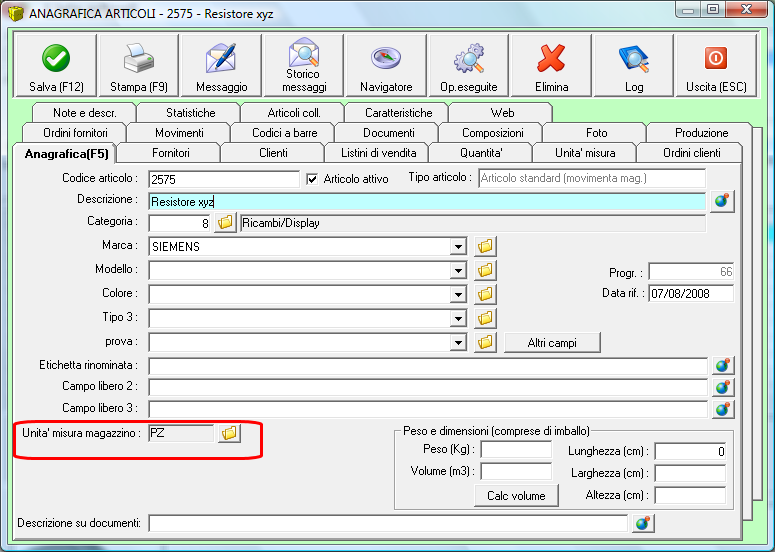Image resolution: width=775 pixels, height=552 pixels.
Task: Click the Peso (Kg) field
Action: click(516, 450)
